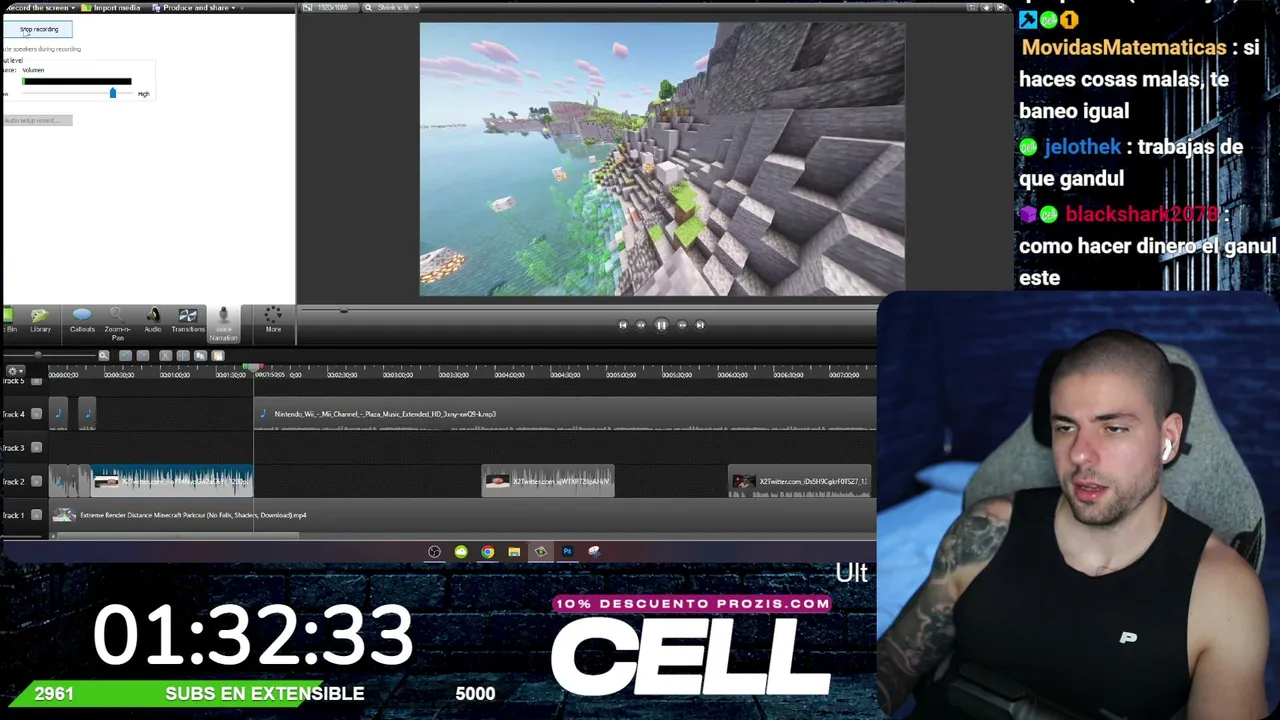The width and height of the screenshot is (1280, 720).
Task: Toggle the lock on Track 3
Action: coord(37,447)
